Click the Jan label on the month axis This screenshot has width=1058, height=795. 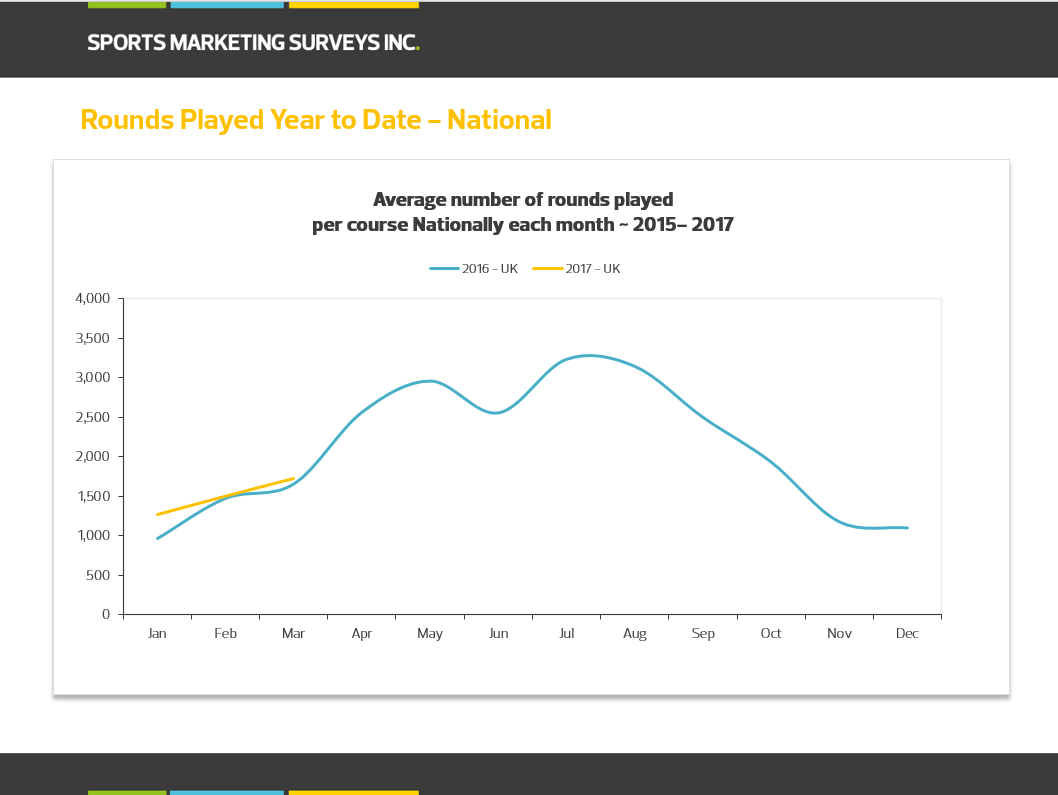pos(157,634)
